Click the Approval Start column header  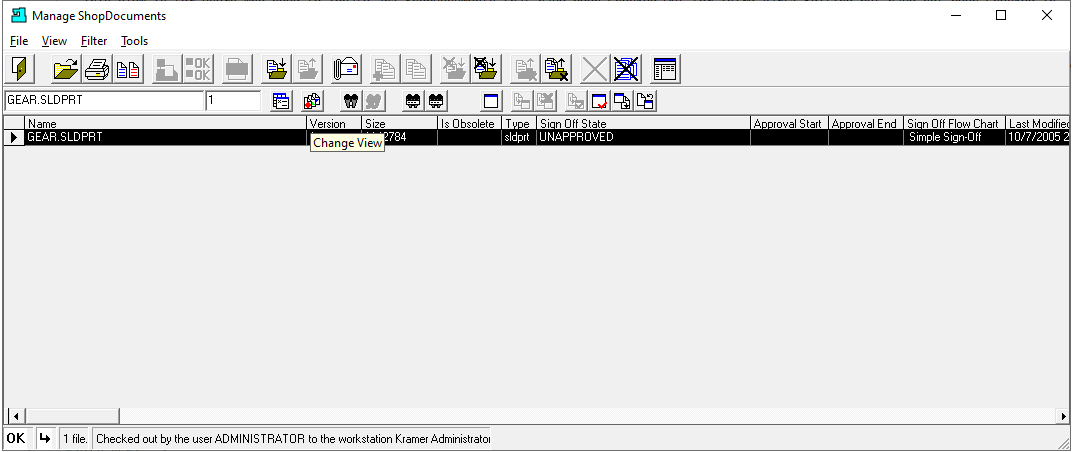point(789,123)
